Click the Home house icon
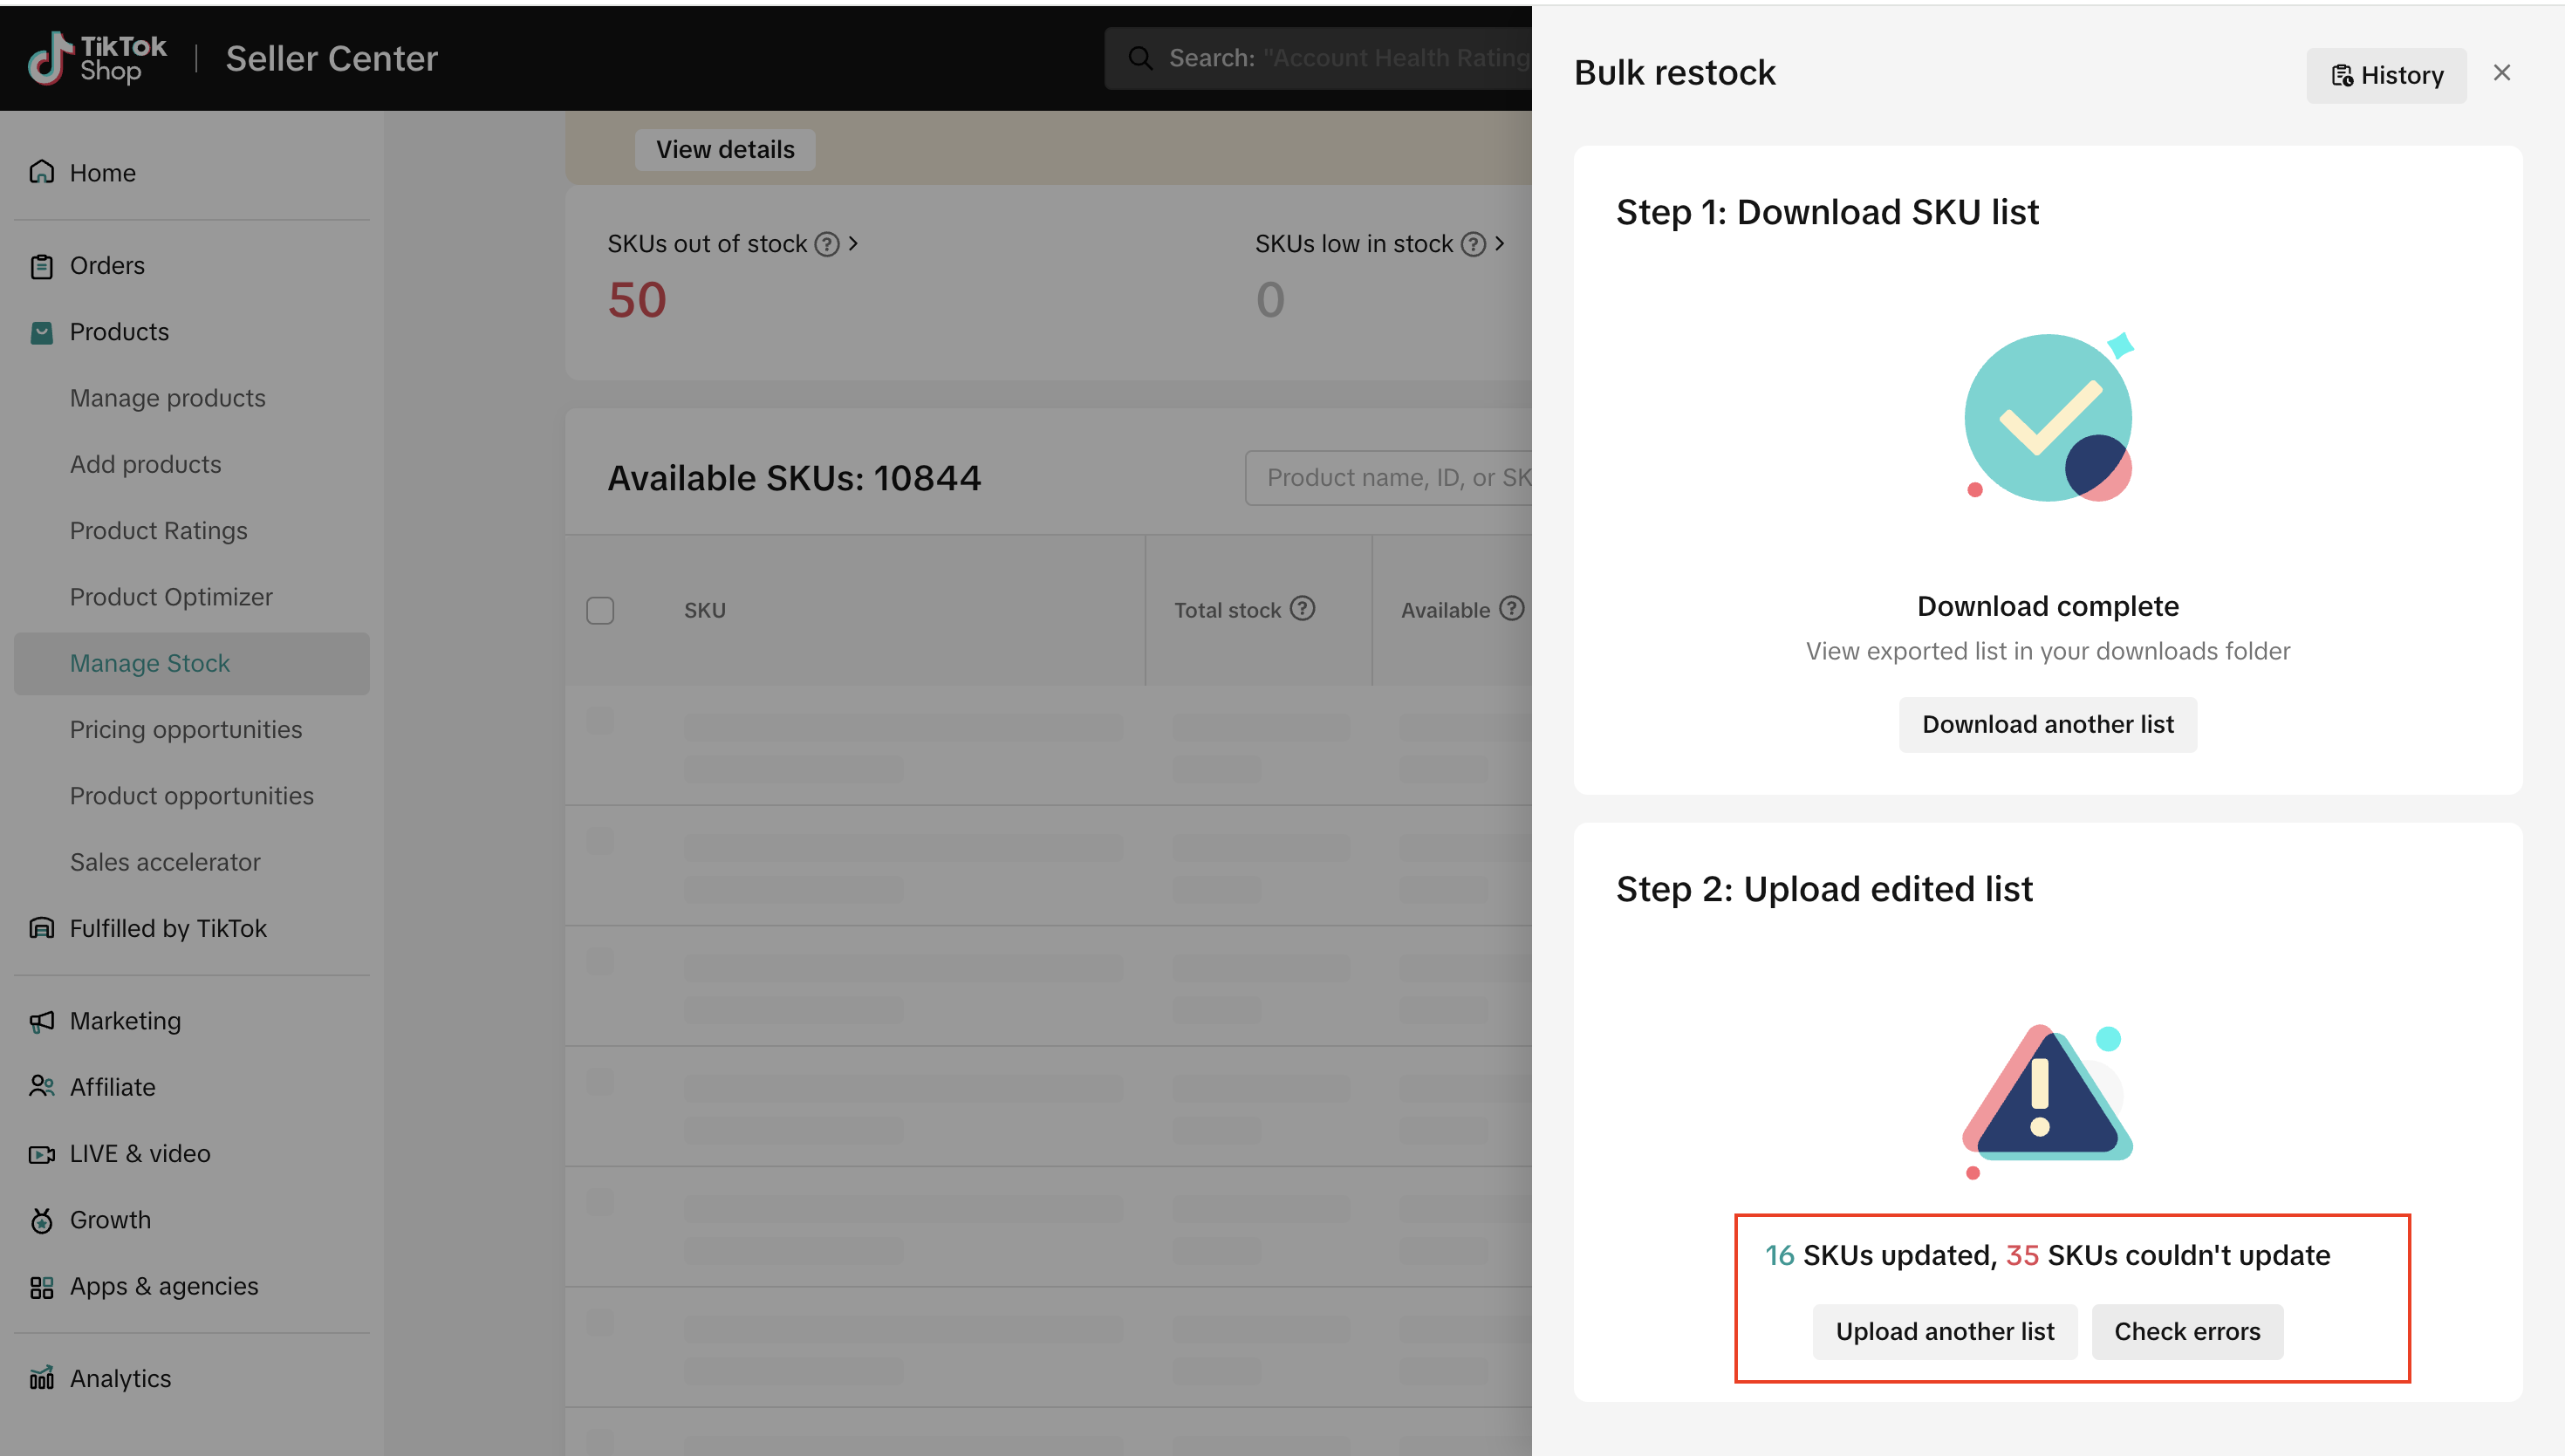Screen dimensions: 2565x1456 [41, 172]
